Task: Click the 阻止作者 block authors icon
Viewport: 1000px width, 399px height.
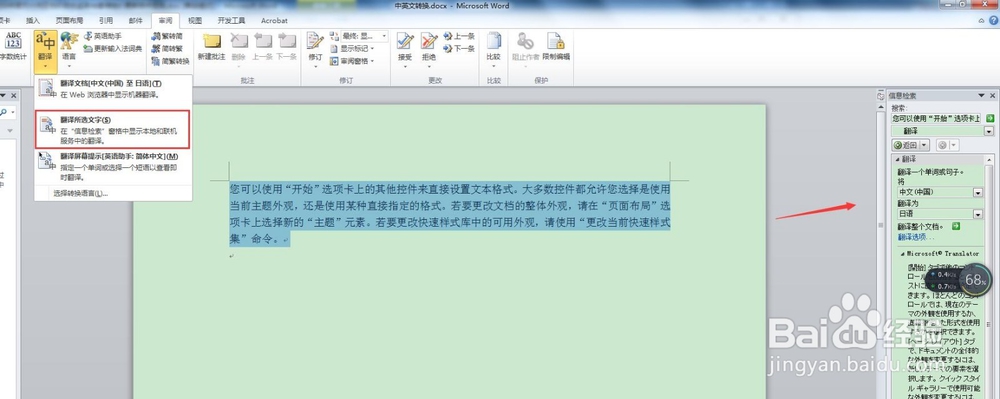Action: click(x=526, y=41)
